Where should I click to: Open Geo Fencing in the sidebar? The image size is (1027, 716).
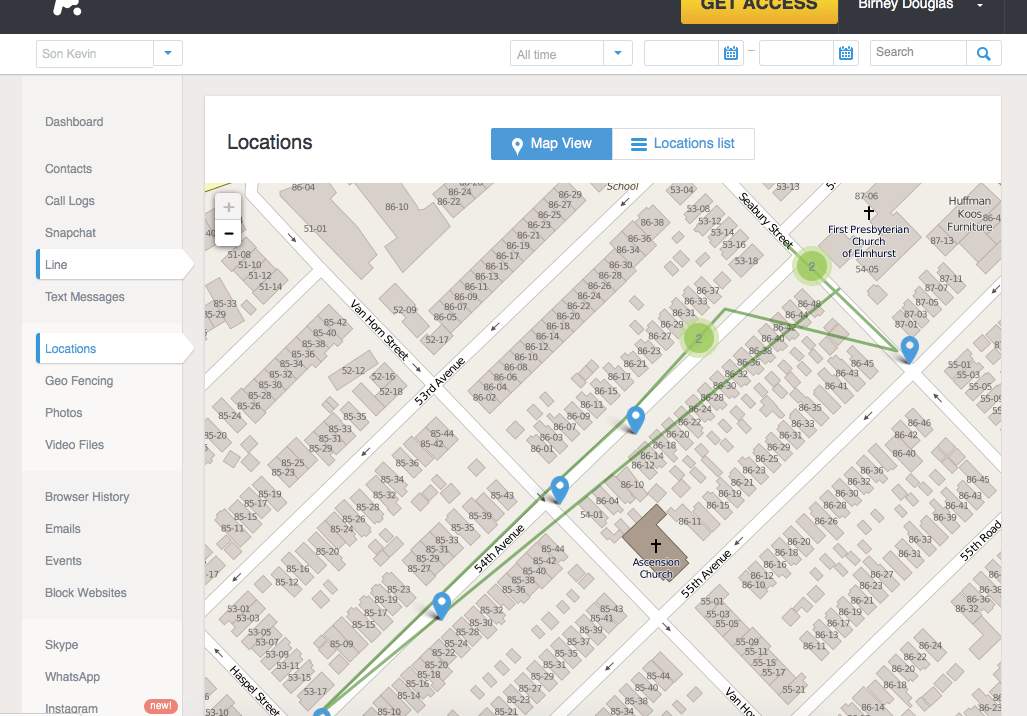[79, 381]
